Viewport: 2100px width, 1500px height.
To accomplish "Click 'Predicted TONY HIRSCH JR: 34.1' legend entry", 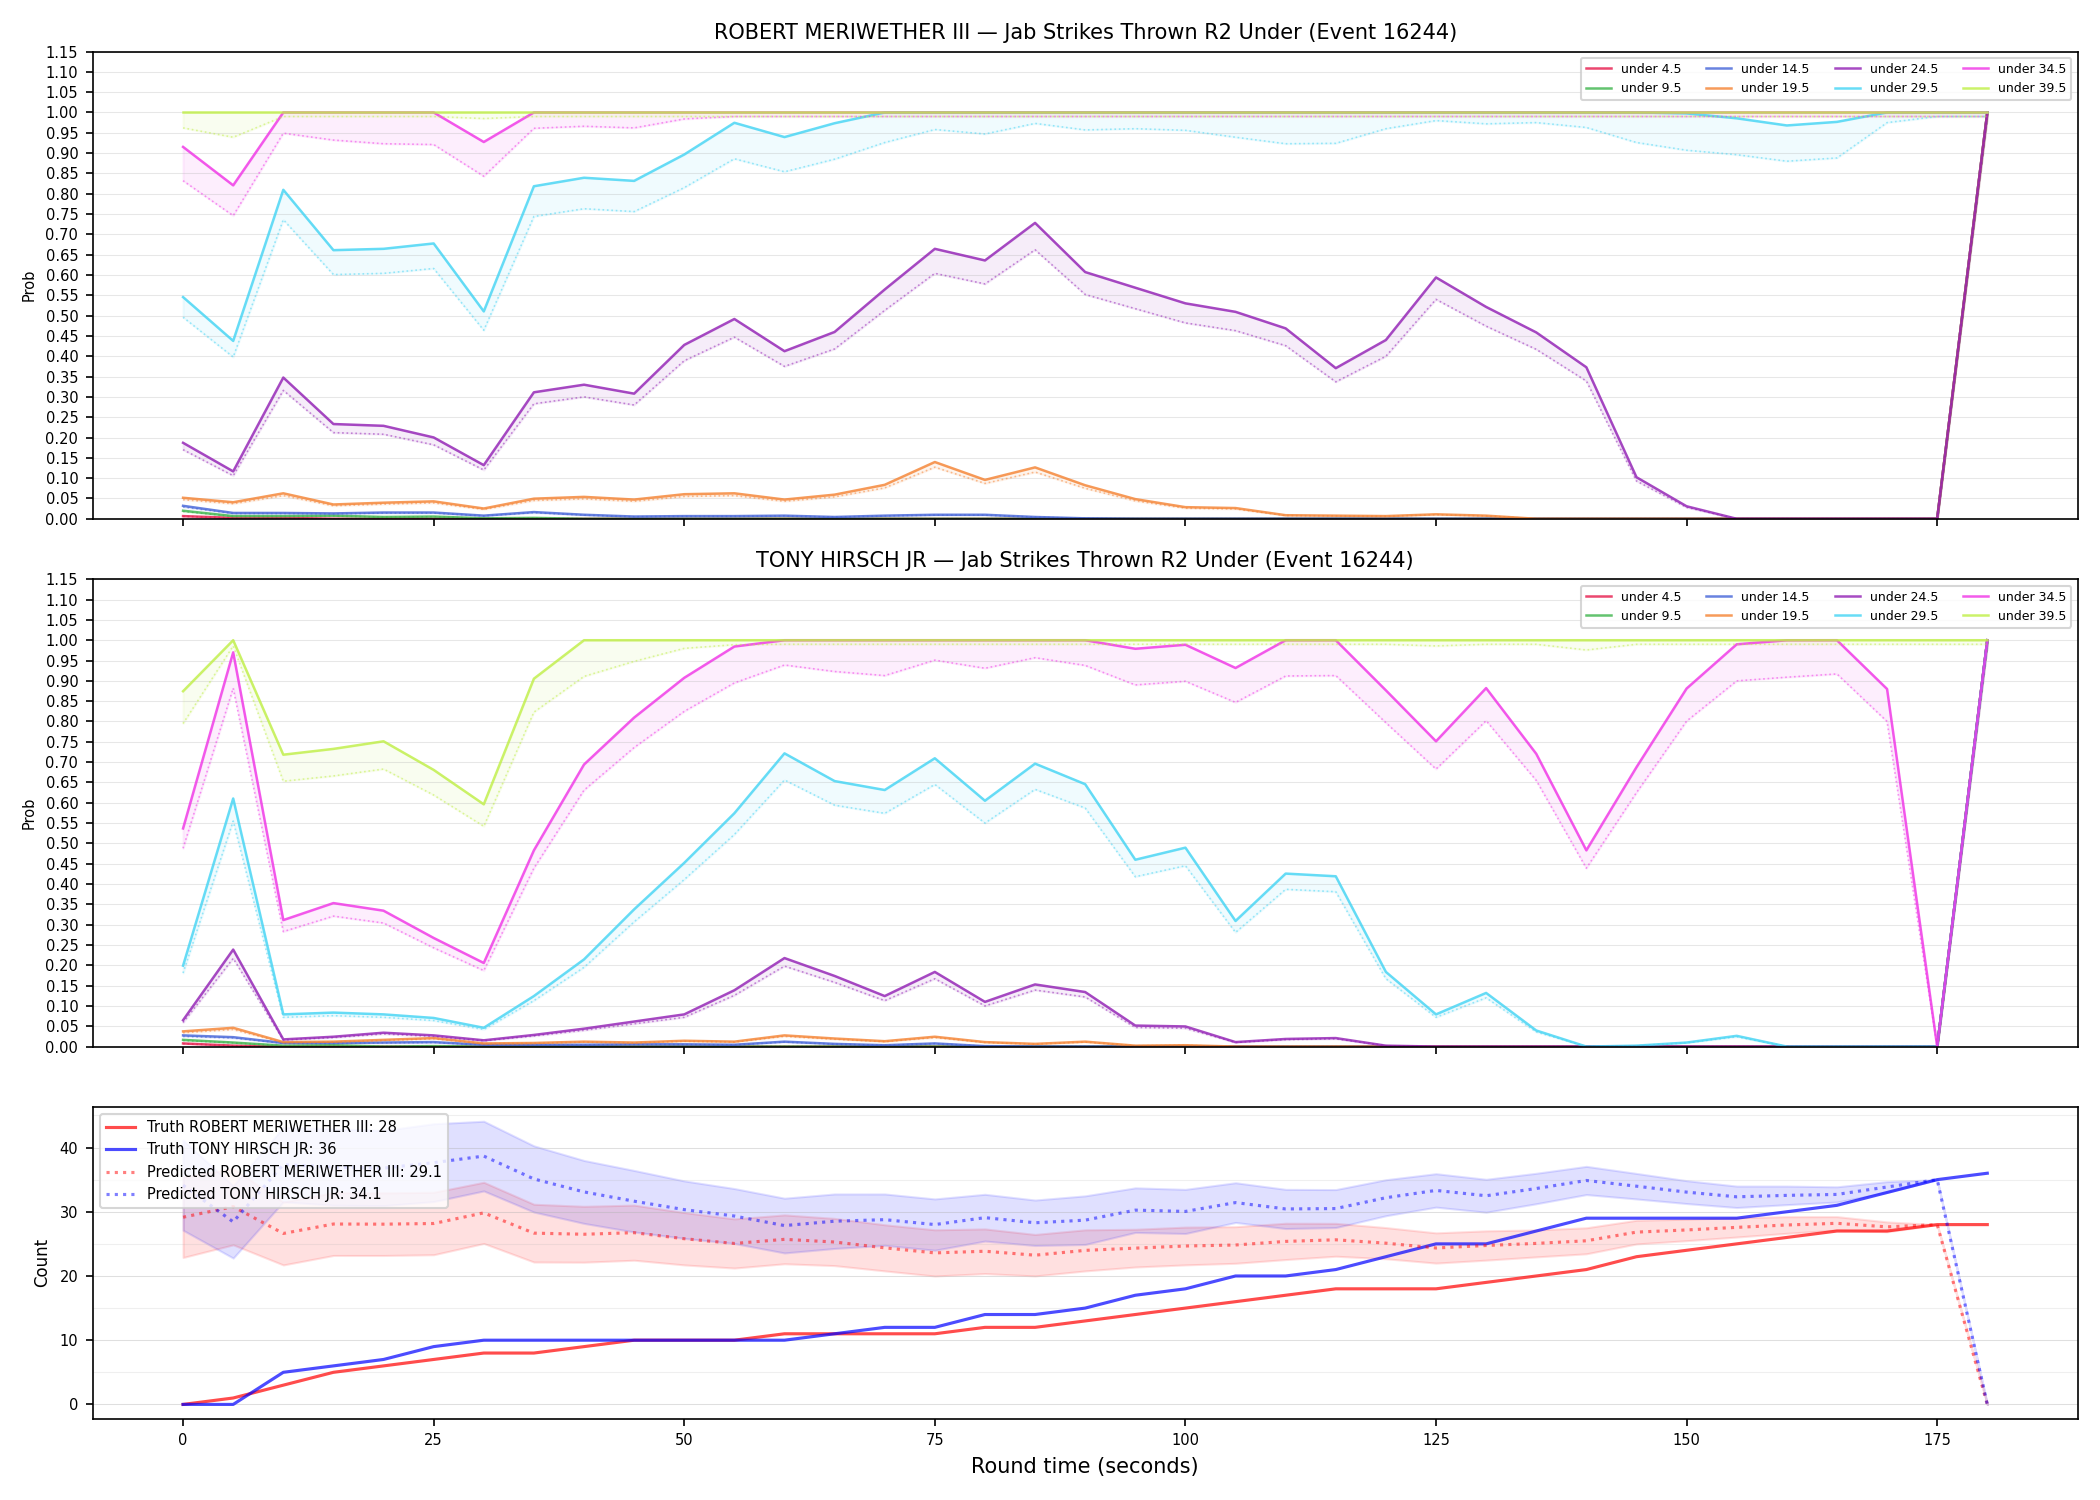I will (x=243, y=1194).
